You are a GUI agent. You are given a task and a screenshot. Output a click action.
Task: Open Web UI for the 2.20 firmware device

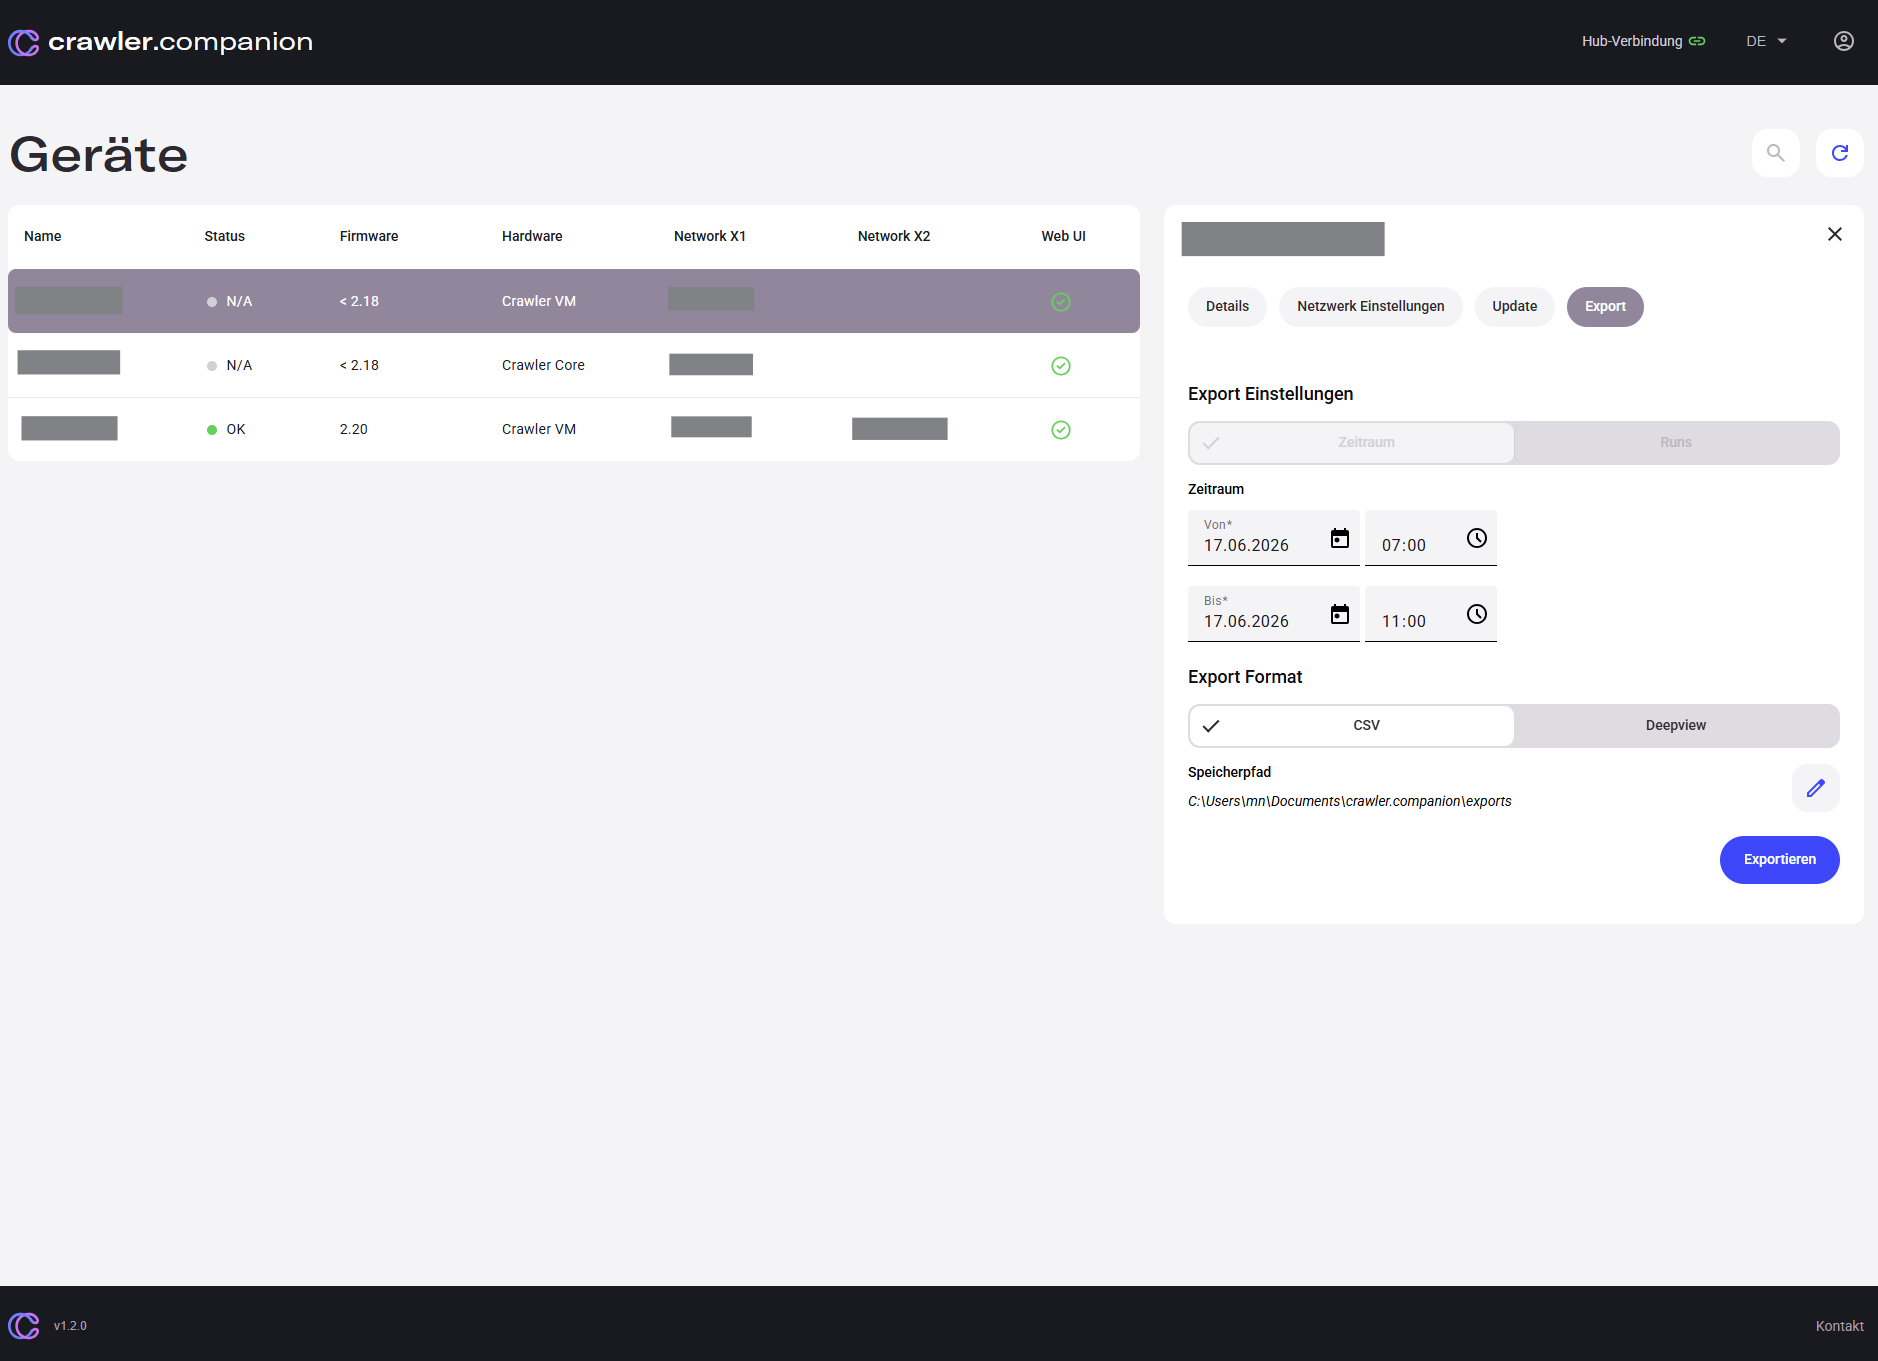point(1061,429)
